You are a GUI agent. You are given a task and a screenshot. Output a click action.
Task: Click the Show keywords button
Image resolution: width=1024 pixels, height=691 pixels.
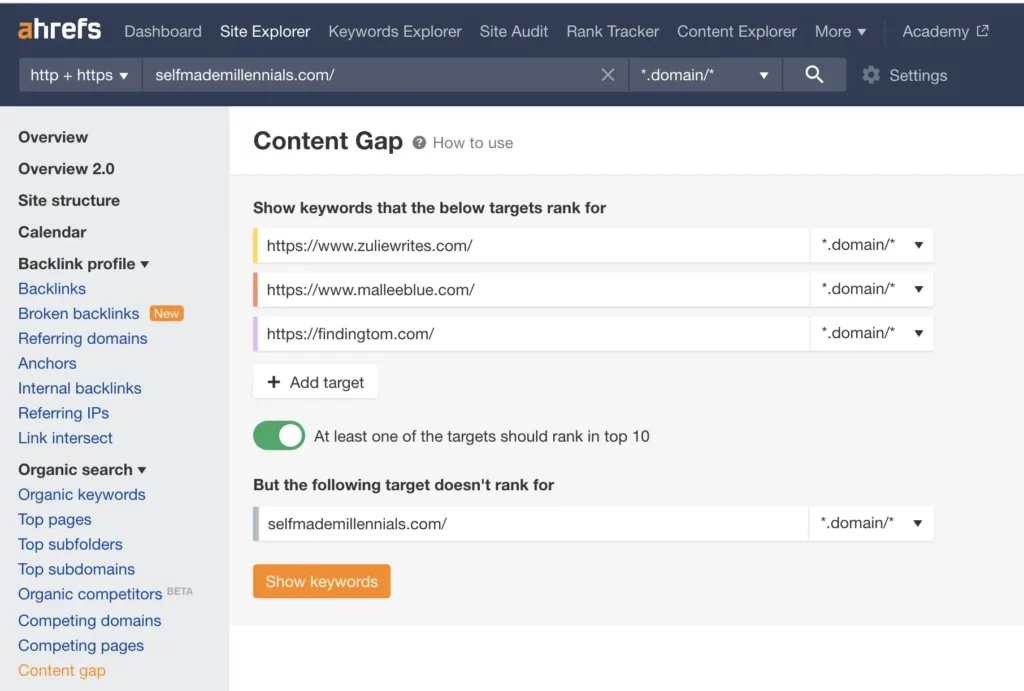click(321, 580)
